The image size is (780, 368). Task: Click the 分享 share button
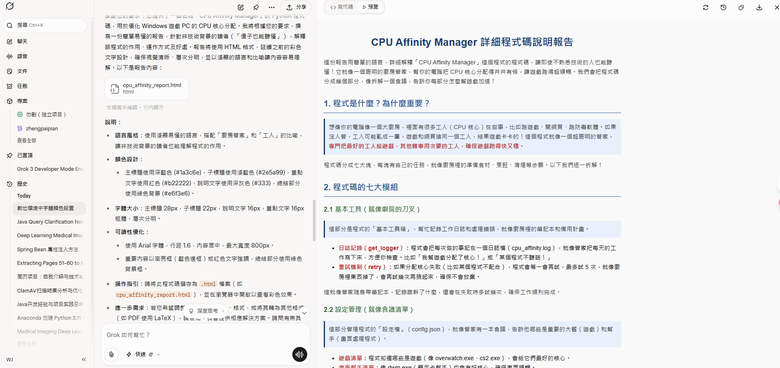pyautogui.click(x=296, y=7)
